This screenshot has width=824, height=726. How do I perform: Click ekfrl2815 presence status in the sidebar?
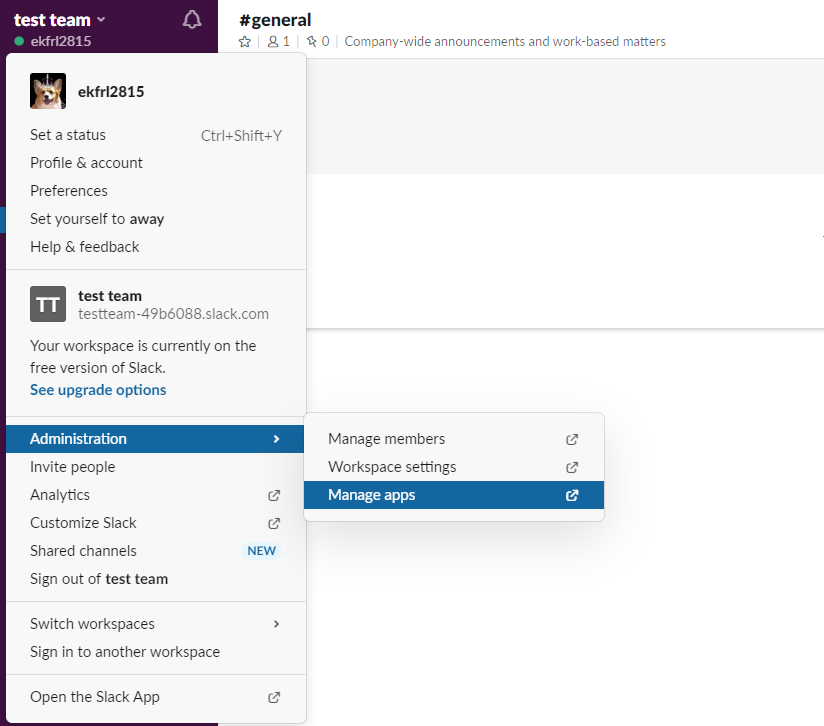point(53,41)
